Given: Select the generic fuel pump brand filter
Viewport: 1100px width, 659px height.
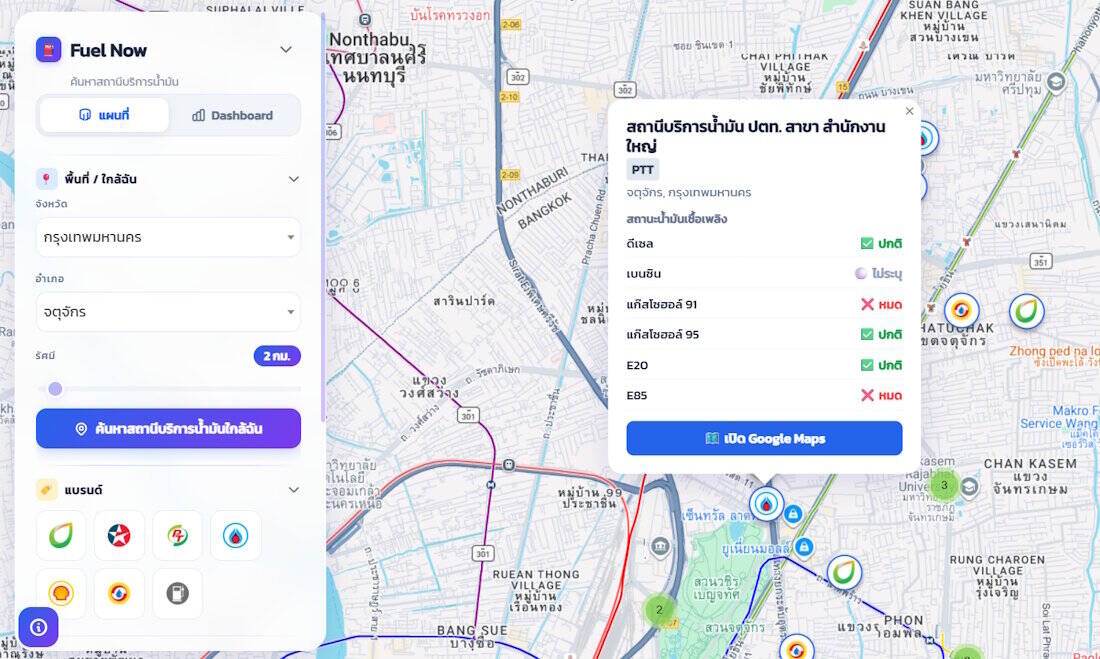Looking at the screenshot, I should click(x=177, y=594).
